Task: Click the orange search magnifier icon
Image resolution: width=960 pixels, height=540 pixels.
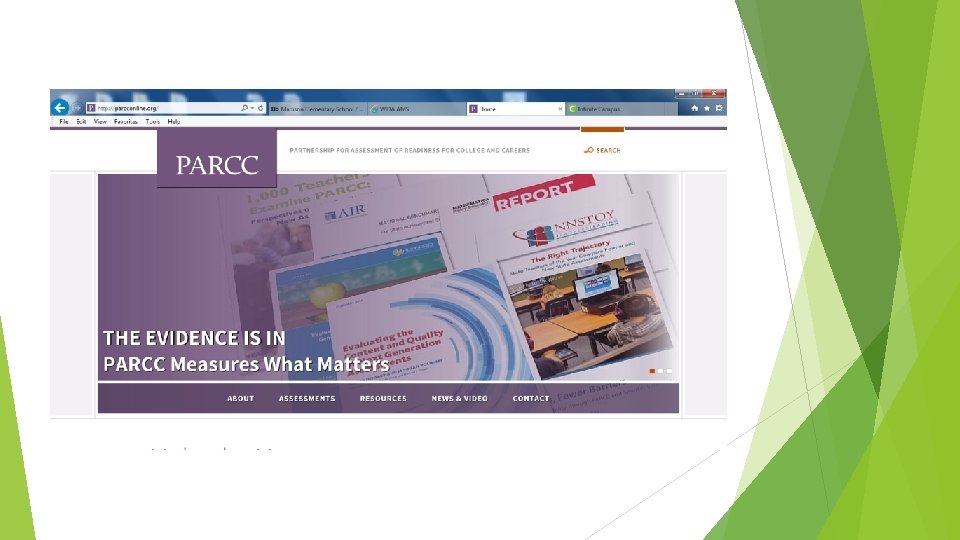Action: [x=588, y=150]
